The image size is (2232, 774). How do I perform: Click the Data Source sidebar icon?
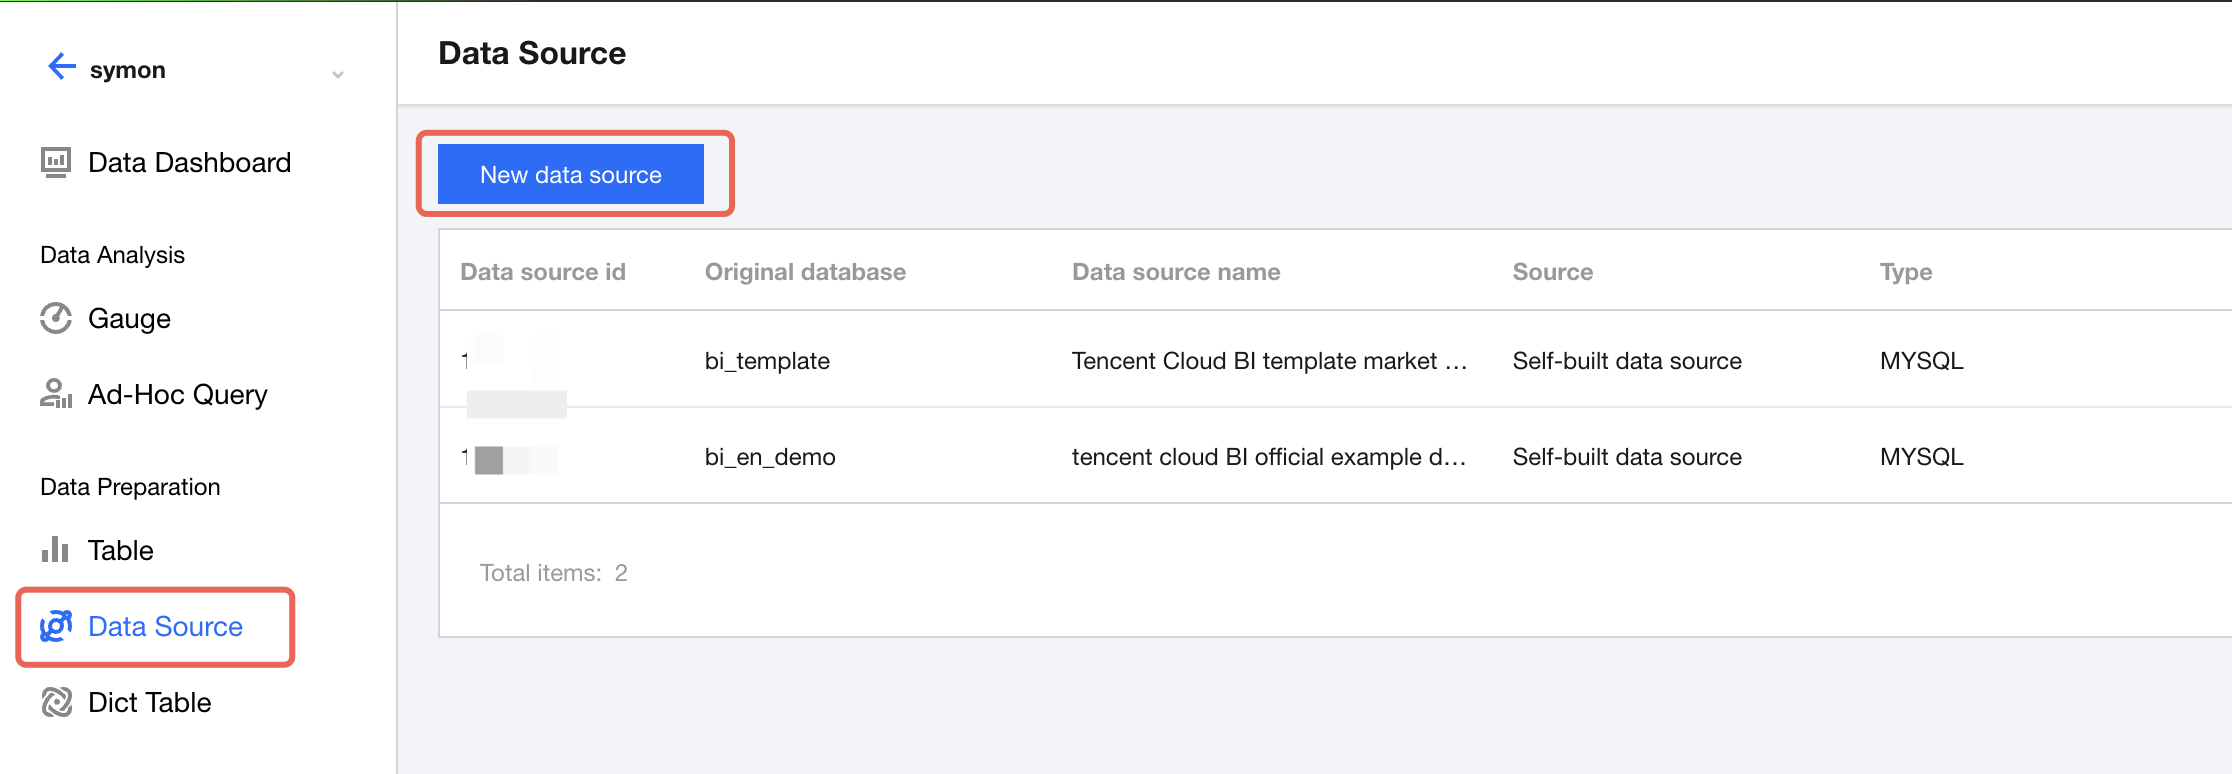[x=56, y=626]
